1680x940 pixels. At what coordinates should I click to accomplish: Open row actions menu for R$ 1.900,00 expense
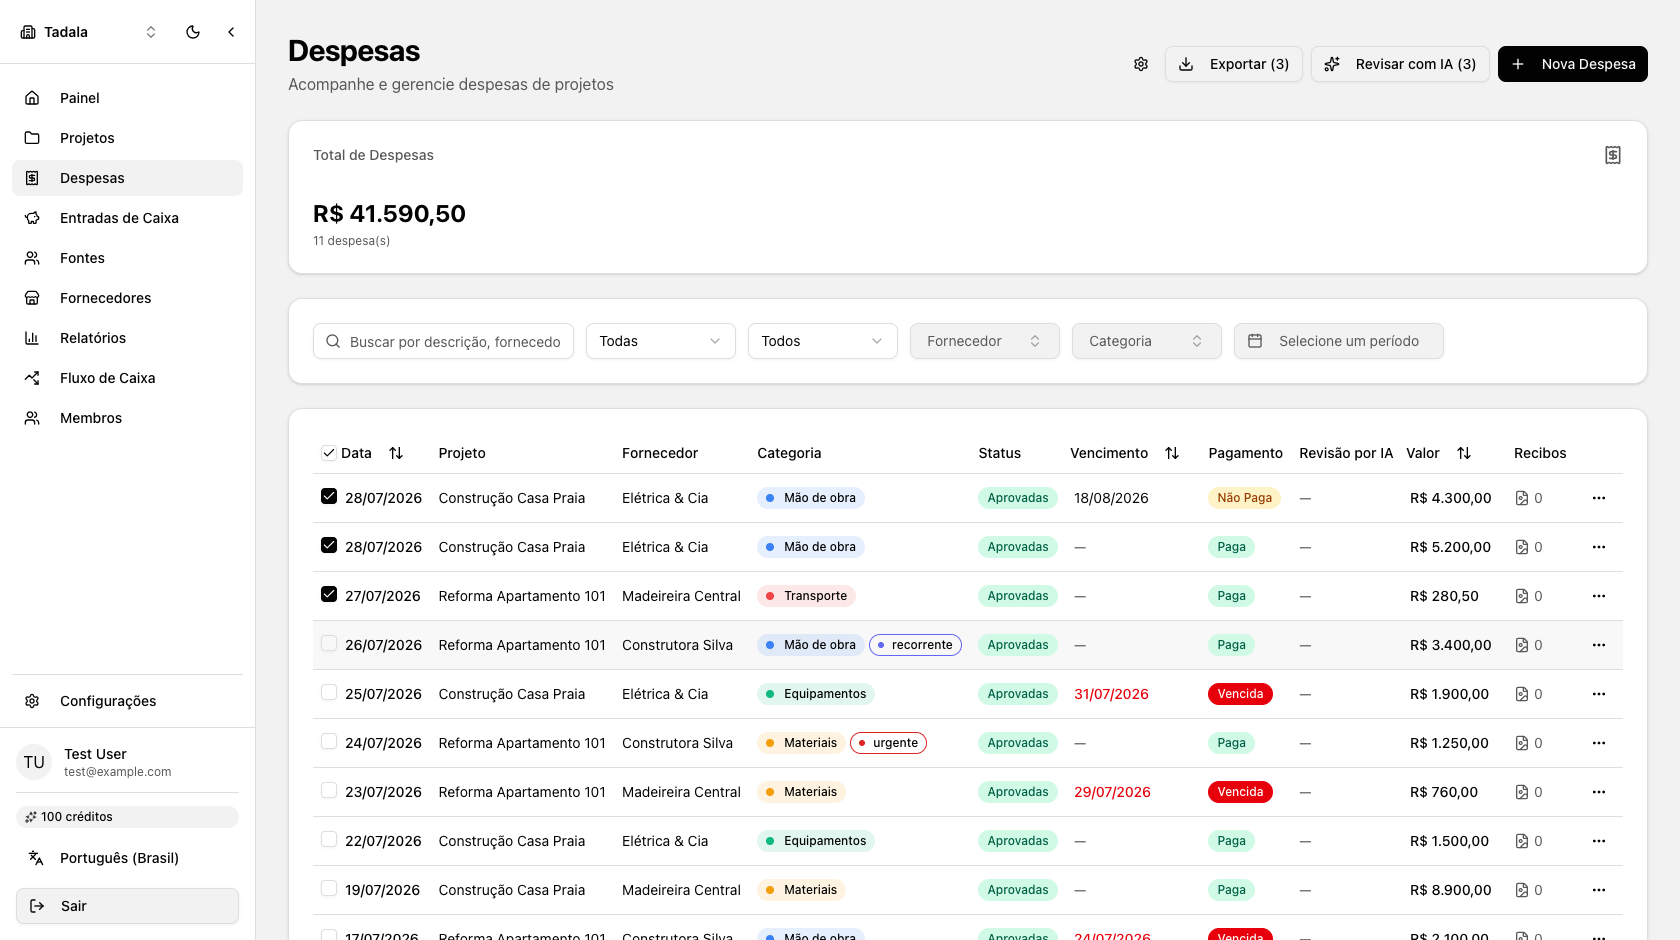pos(1599,694)
